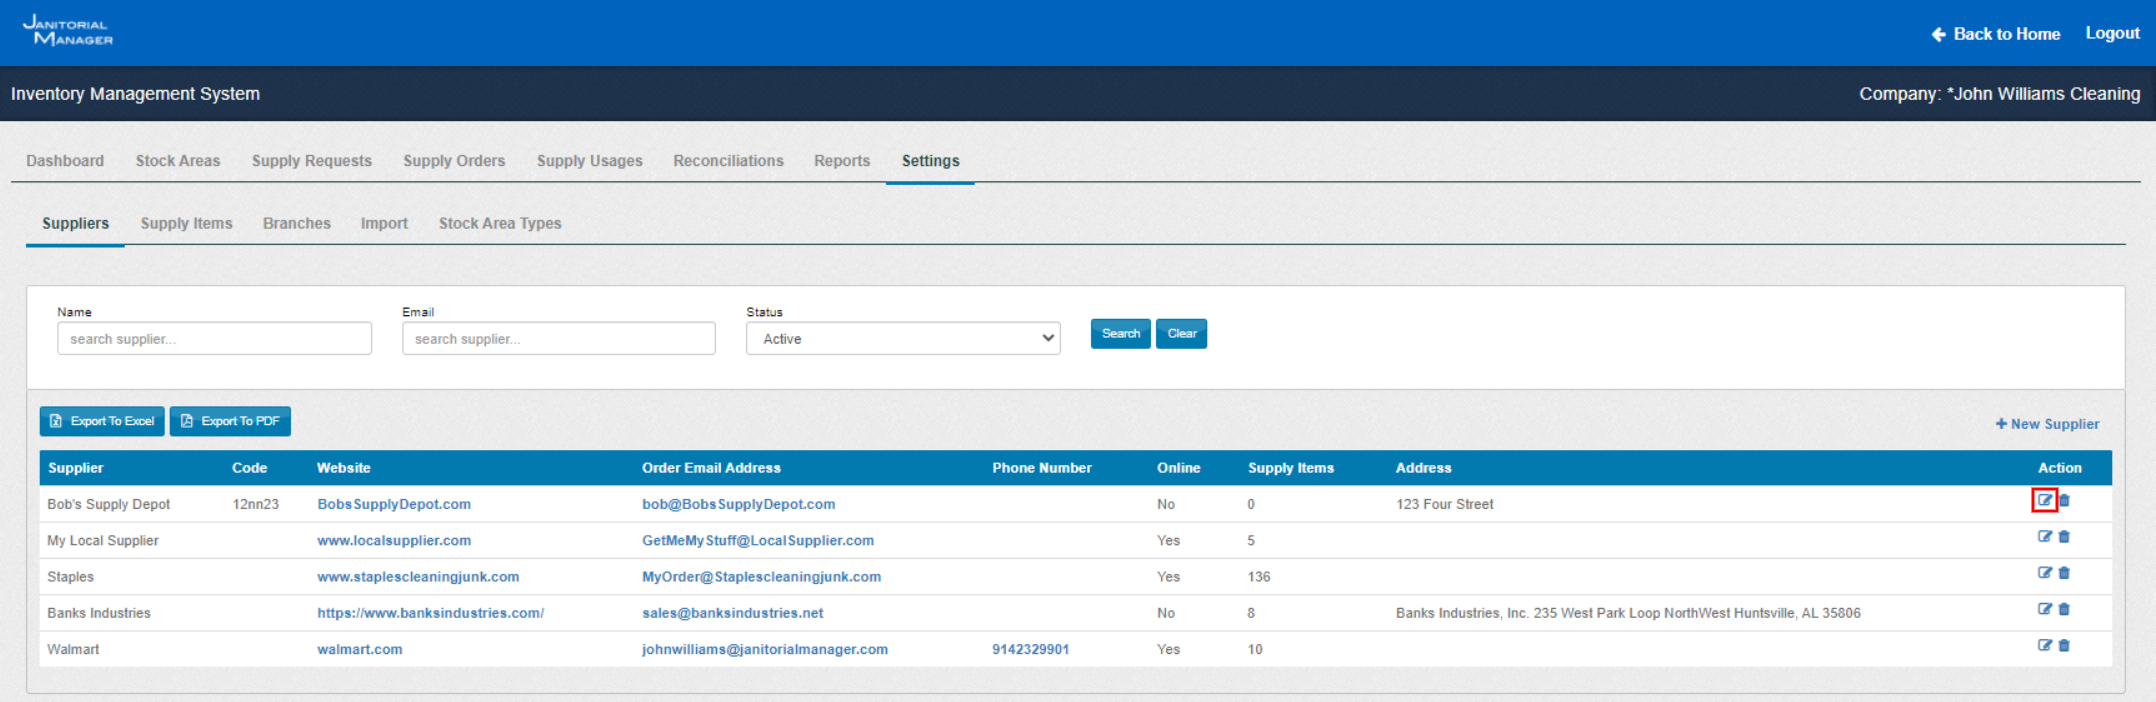
Task: Click the Janitorial Manager logo
Action: coord(68,31)
